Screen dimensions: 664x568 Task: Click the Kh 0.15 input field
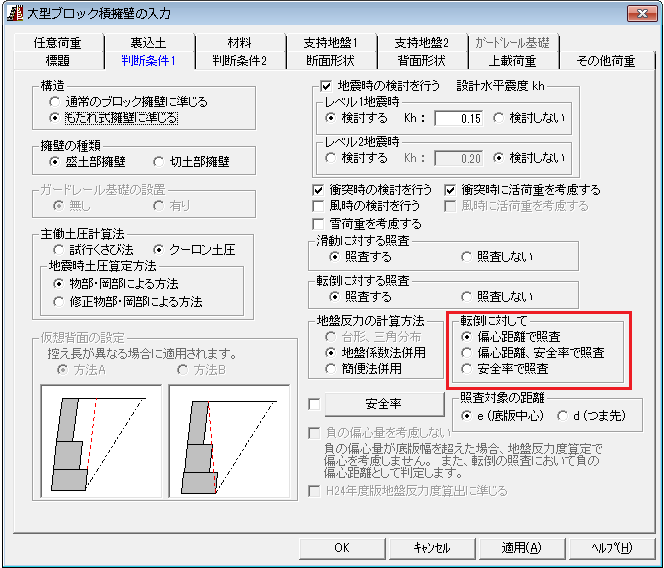[459, 118]
